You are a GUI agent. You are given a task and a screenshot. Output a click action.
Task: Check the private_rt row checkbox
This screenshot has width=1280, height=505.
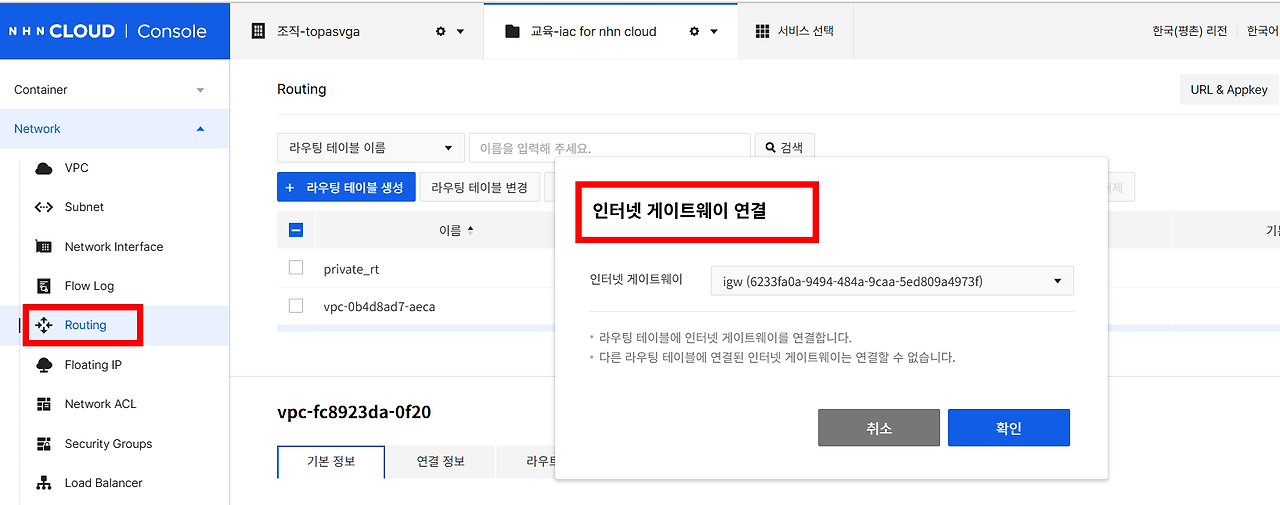(296, 268)
